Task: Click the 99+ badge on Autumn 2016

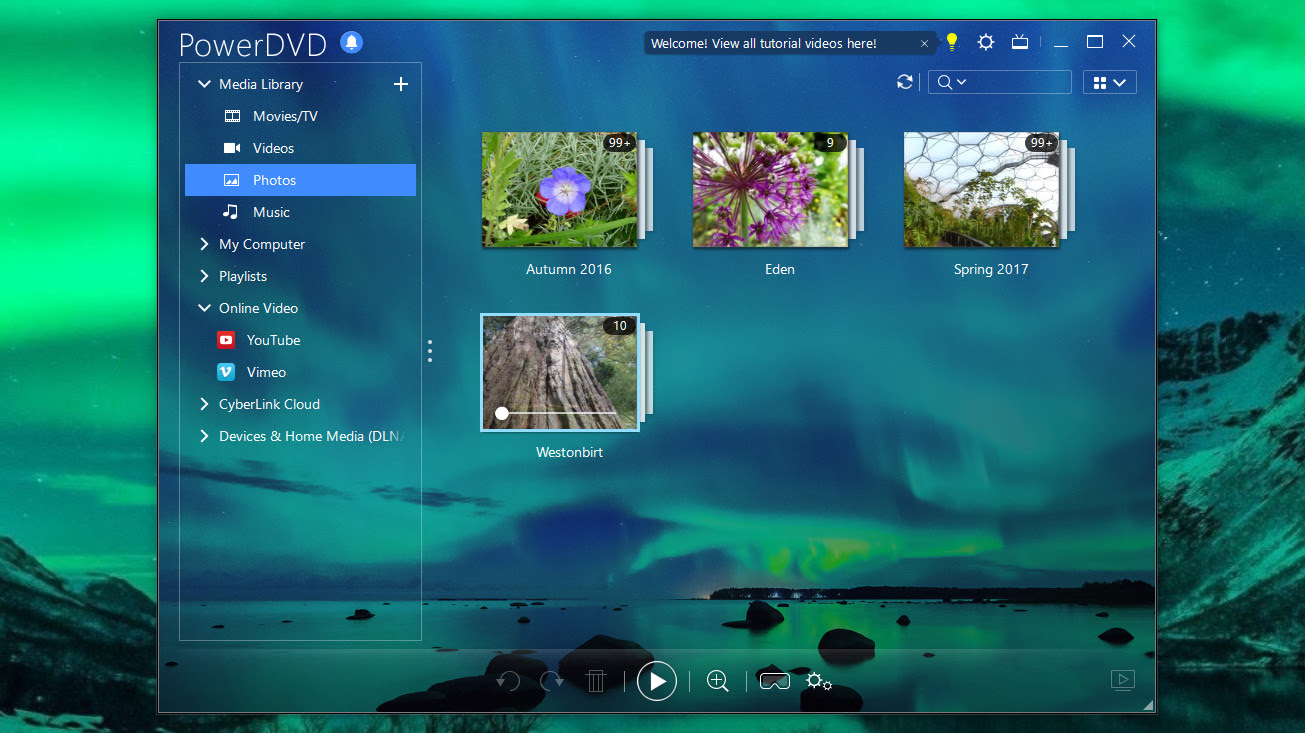Action: point(619,143)
